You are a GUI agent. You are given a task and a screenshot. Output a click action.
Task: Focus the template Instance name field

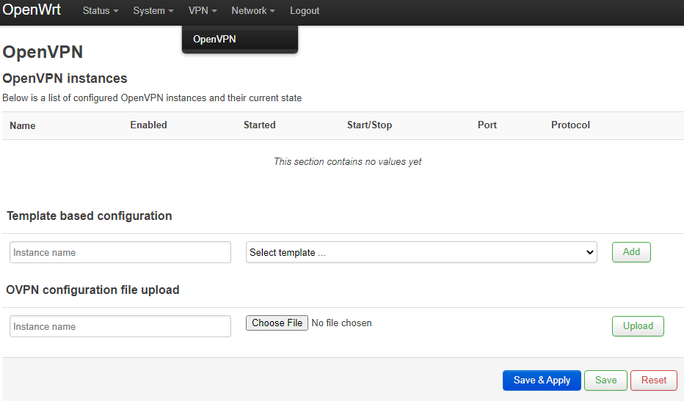click(x=120, y=252)
